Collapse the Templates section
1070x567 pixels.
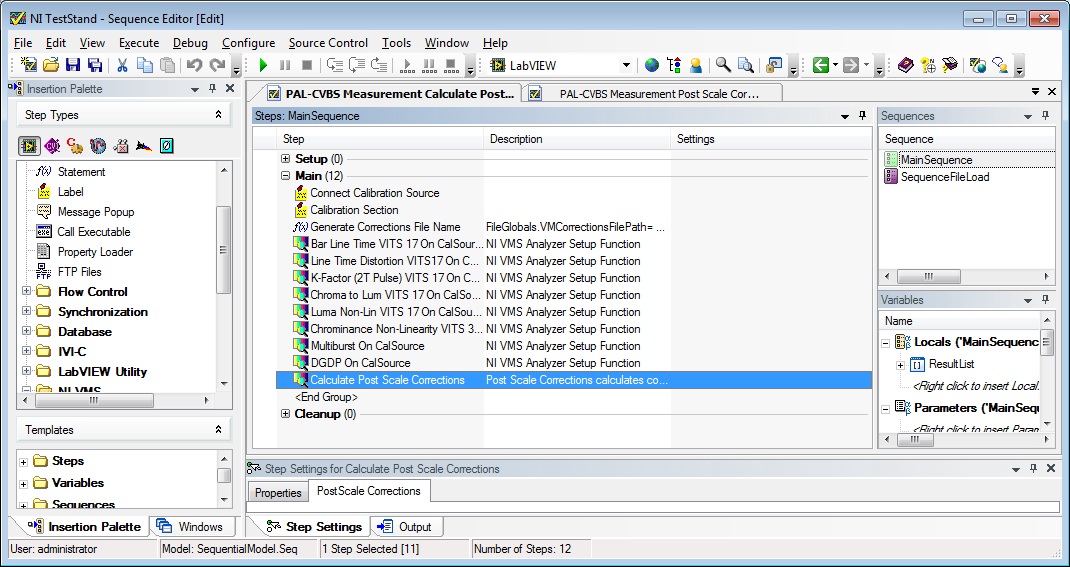218,430
